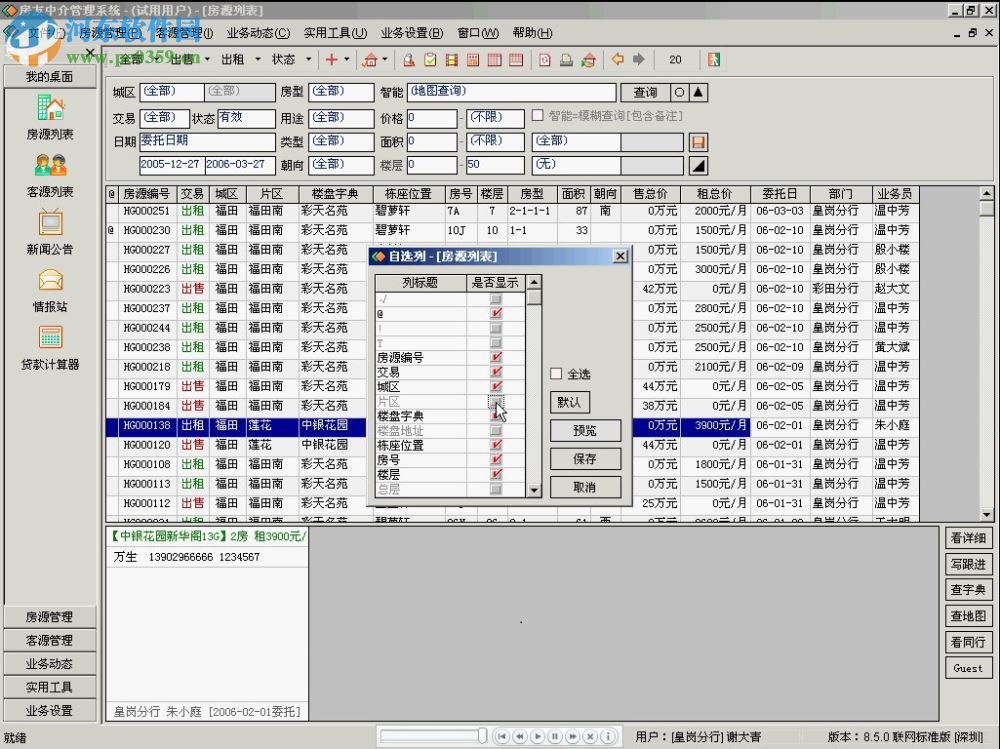The width and height of the screenshot is (1000, 749).
Task: Click the pause button in playback bar
Action: click(554, 737)
